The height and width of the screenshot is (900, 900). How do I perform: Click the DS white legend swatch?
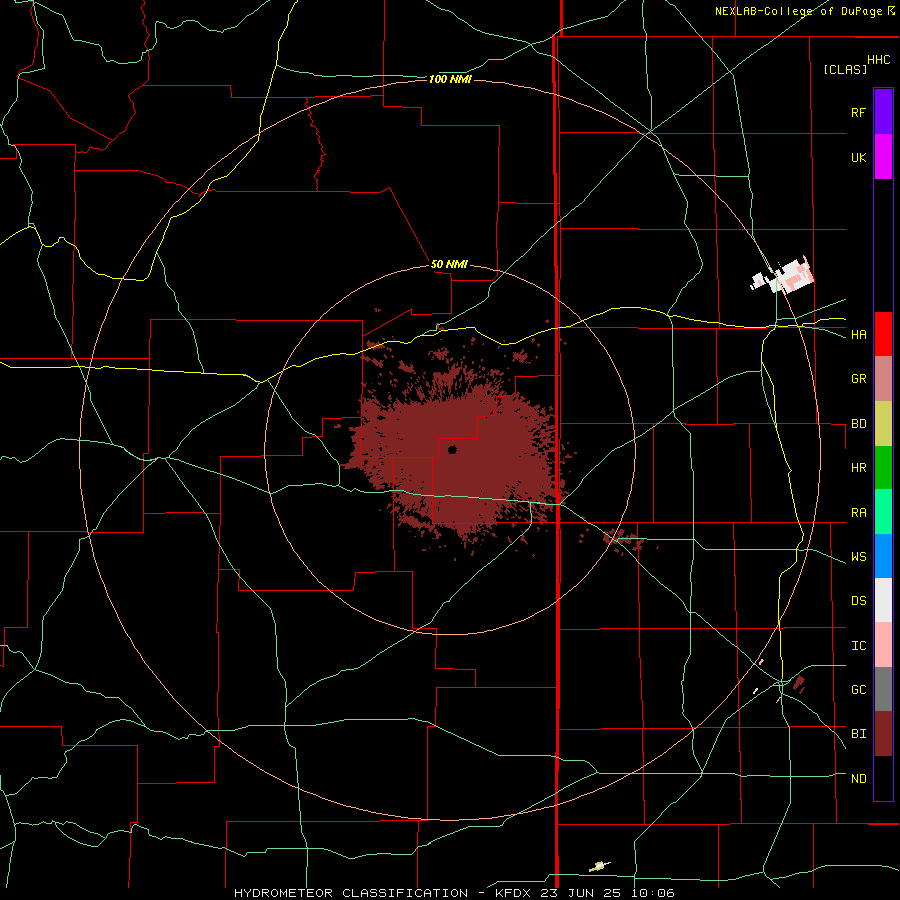pos(883,600)
